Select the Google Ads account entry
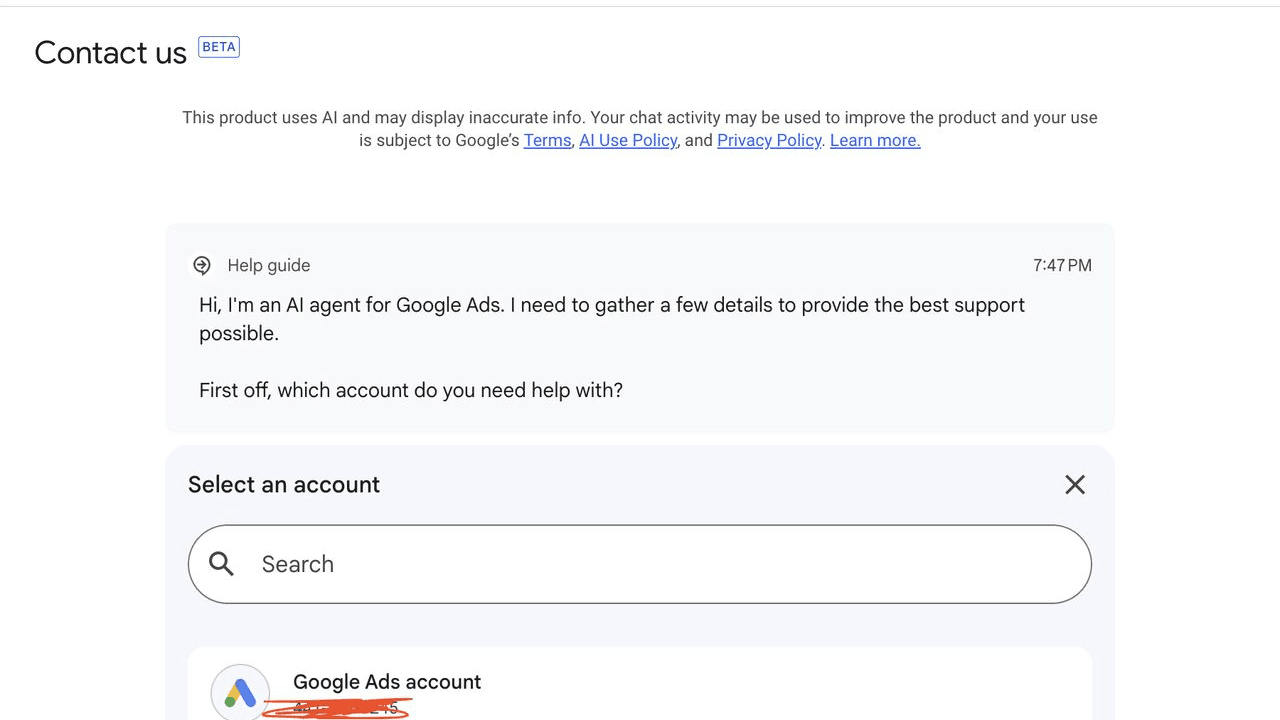 [640, 684]
